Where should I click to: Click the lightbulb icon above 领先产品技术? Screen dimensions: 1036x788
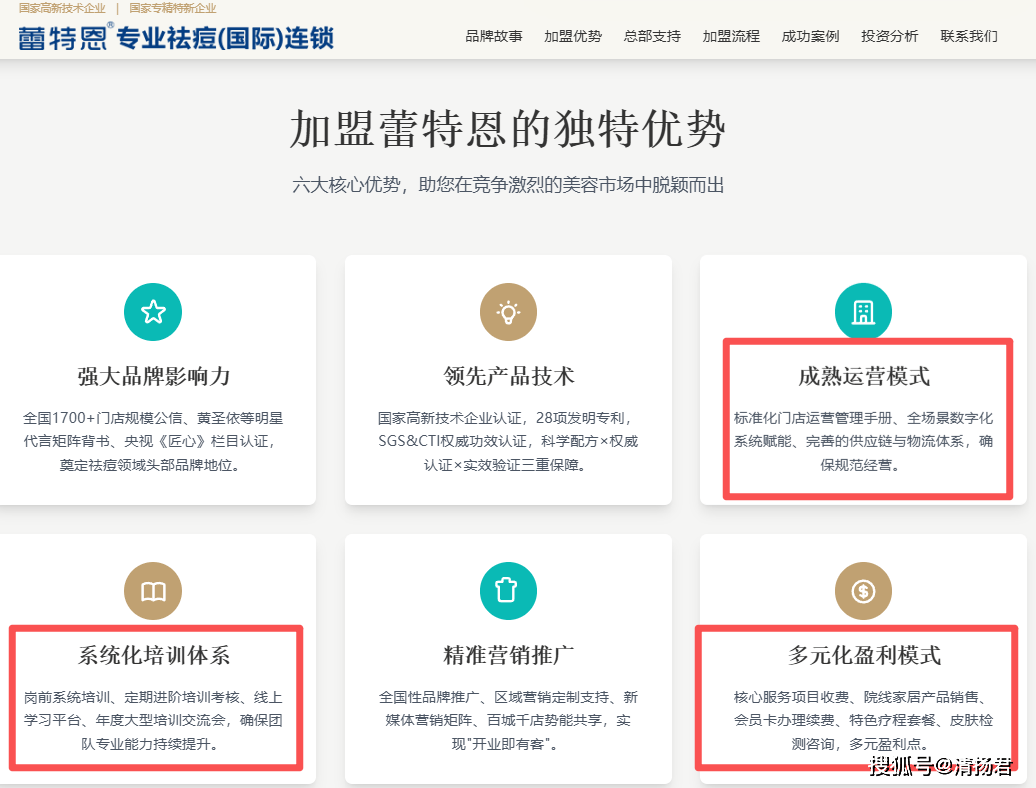[x=508, y=312]
